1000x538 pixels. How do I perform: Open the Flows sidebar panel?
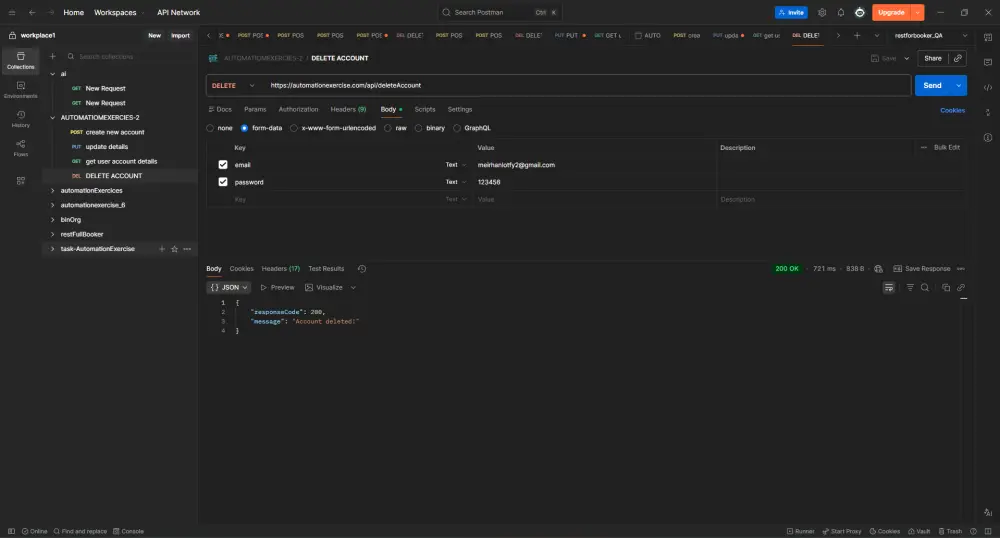click(20, 148)
